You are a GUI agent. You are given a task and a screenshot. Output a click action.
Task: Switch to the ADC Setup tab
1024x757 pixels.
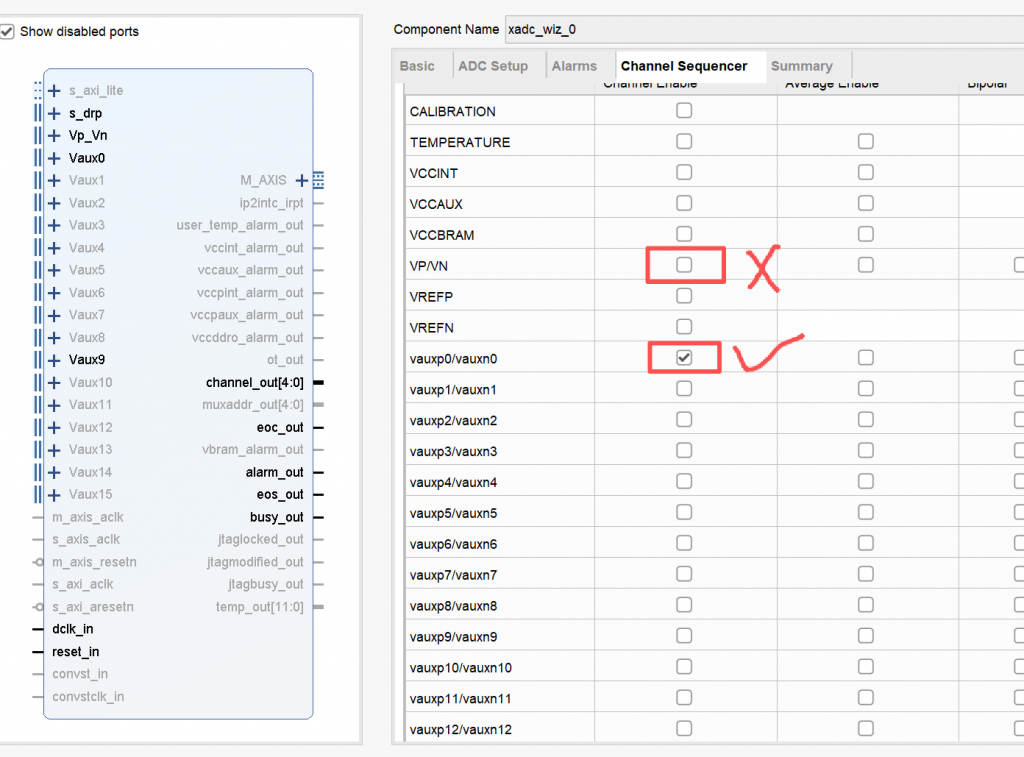pos(493,66)
